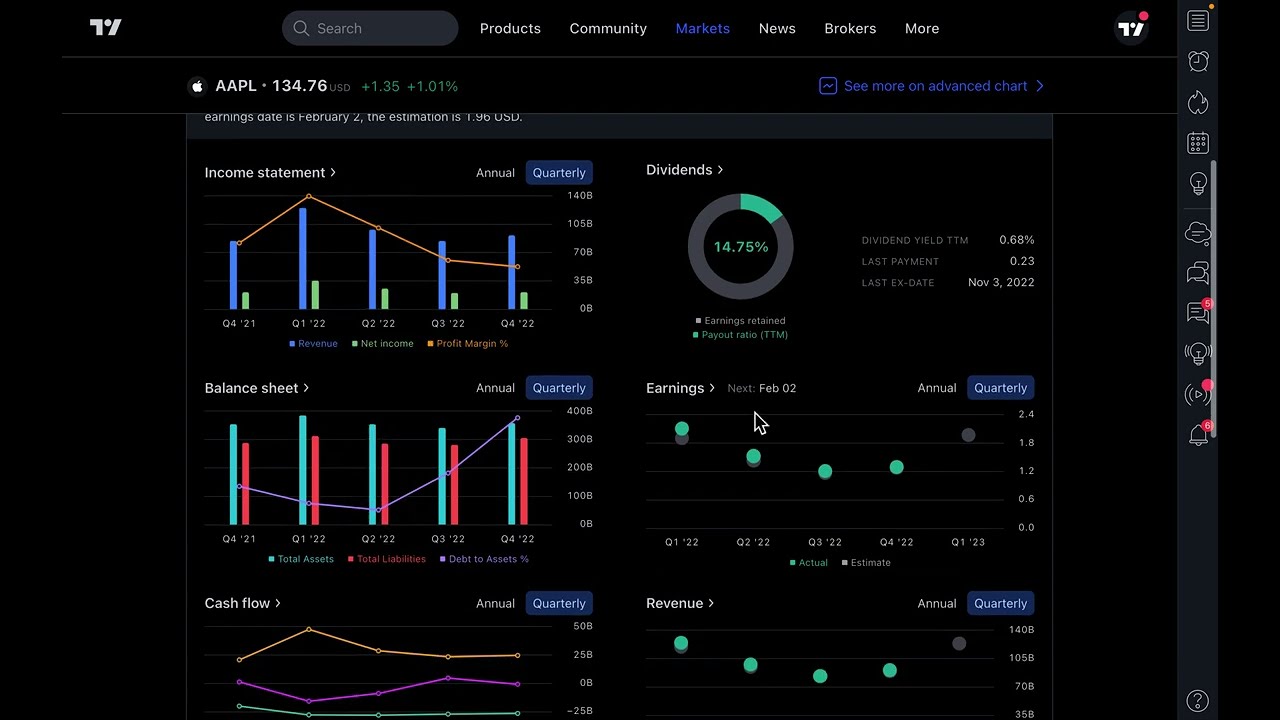
Task: Click the Q4 '22 earnings actual dot
Action: (x=896, y=467)
